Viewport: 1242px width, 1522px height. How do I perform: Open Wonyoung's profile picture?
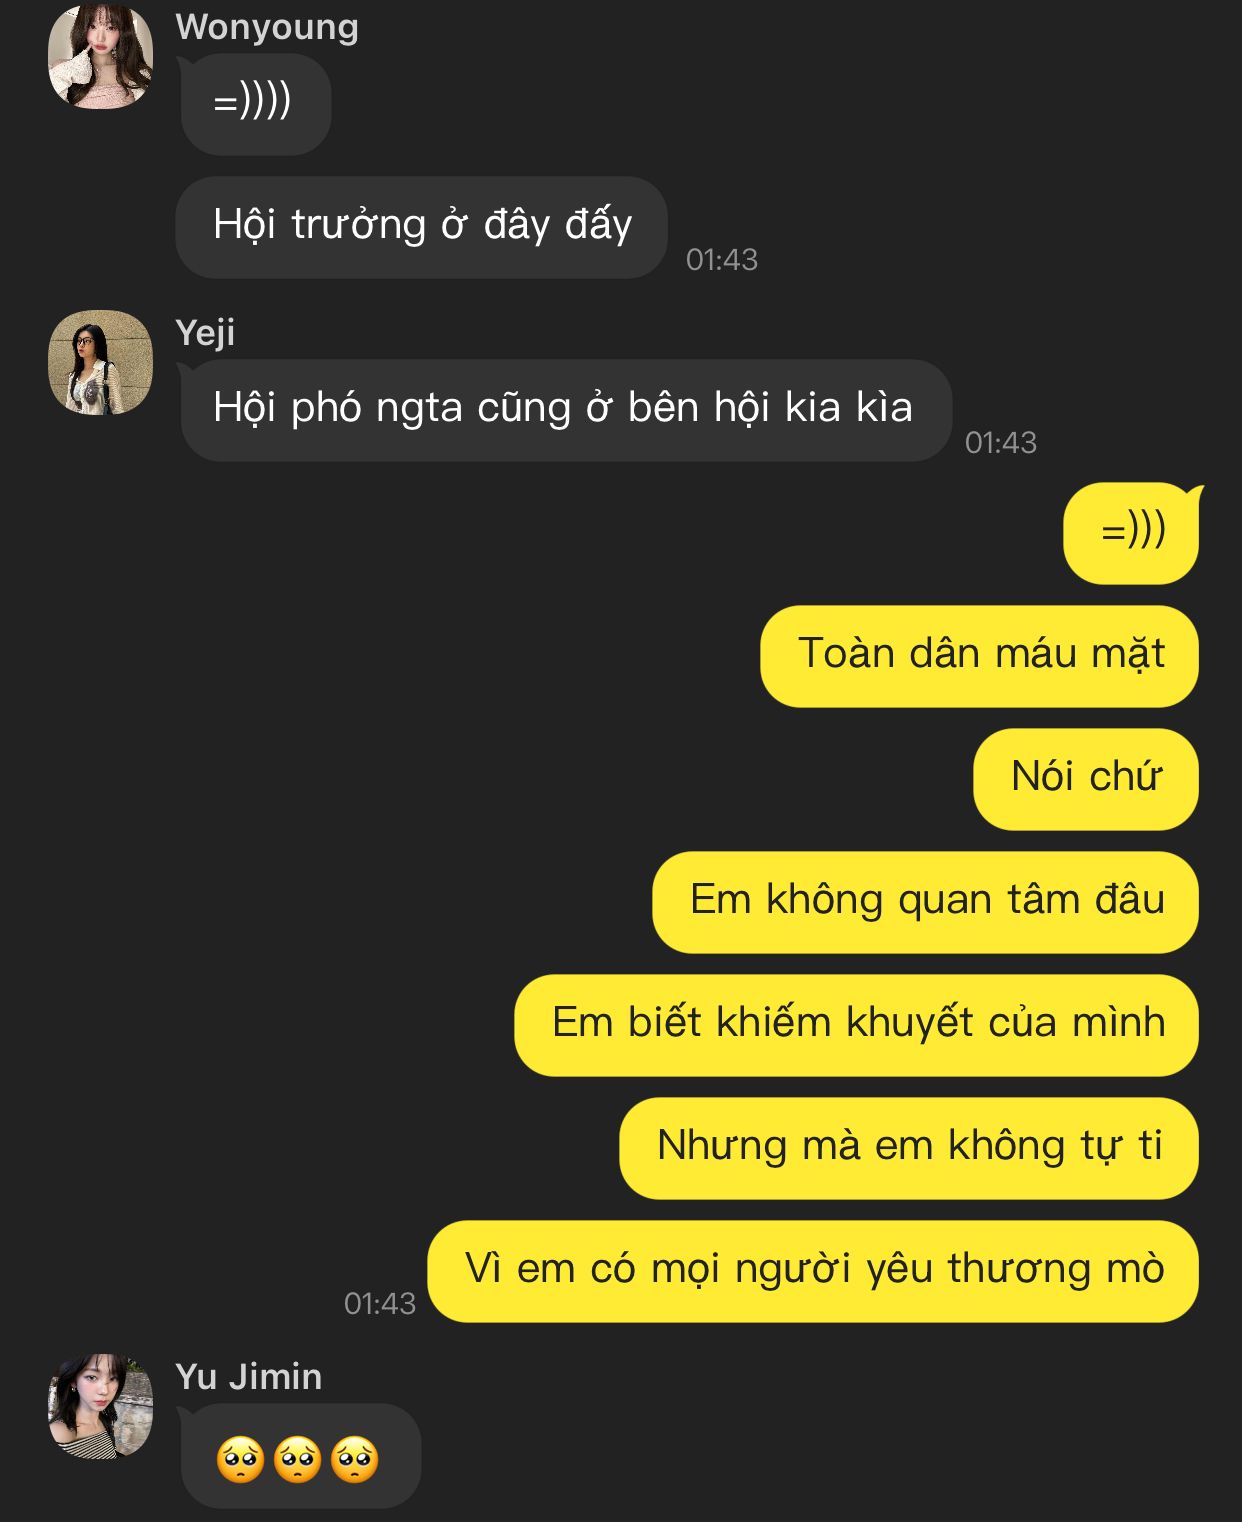pos(100,56)
